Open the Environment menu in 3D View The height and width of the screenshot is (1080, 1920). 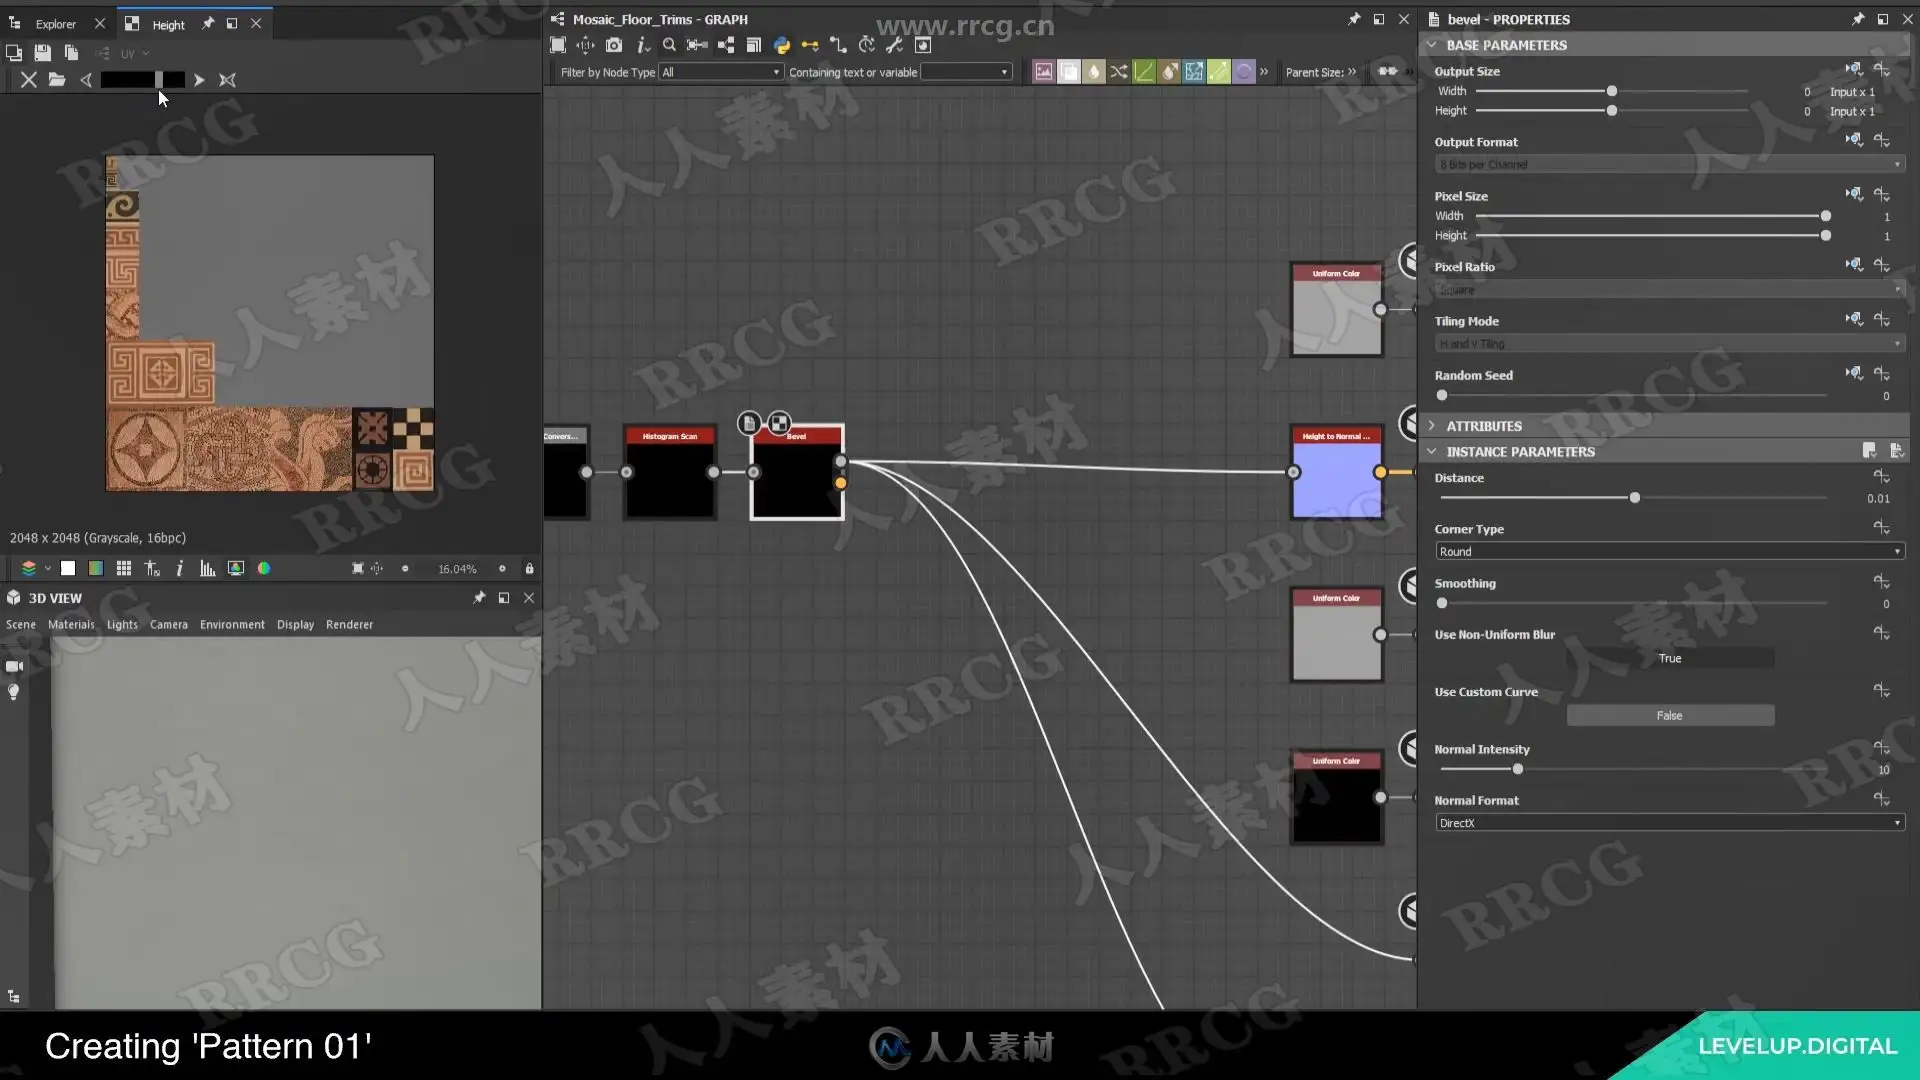232,624
